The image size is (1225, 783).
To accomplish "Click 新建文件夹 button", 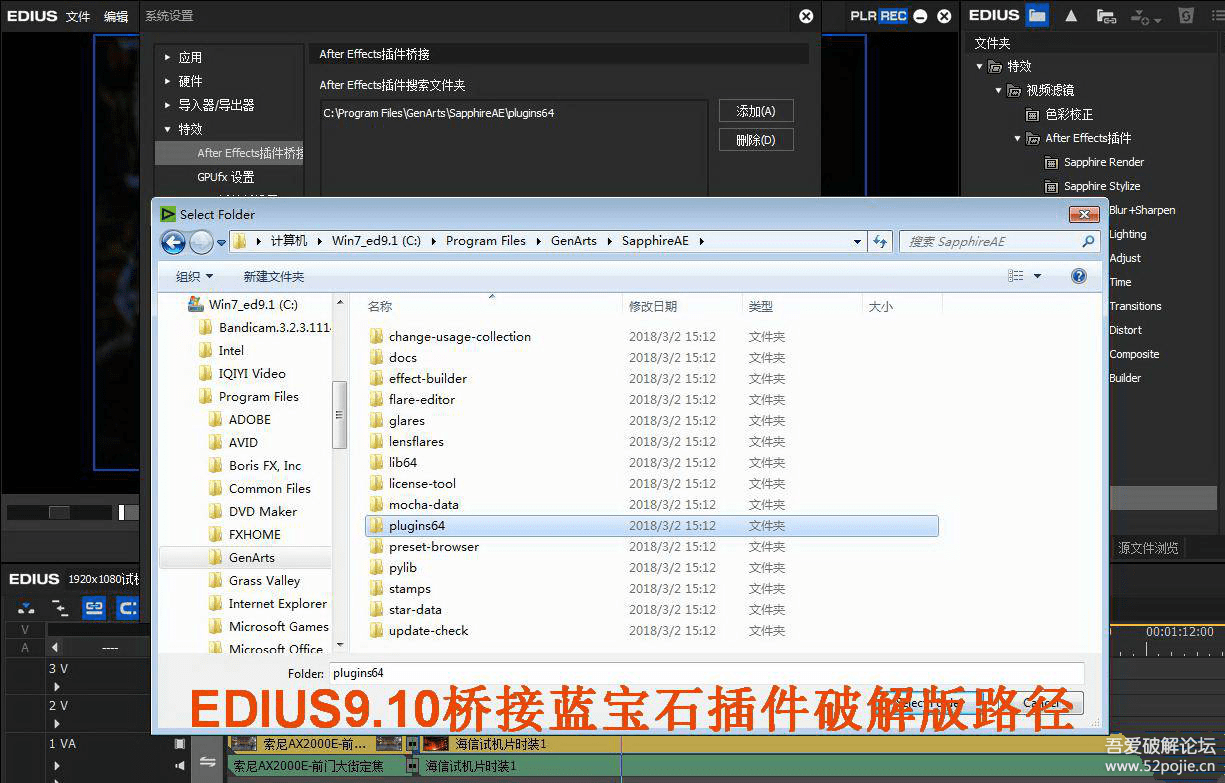I will click(274, 277).
